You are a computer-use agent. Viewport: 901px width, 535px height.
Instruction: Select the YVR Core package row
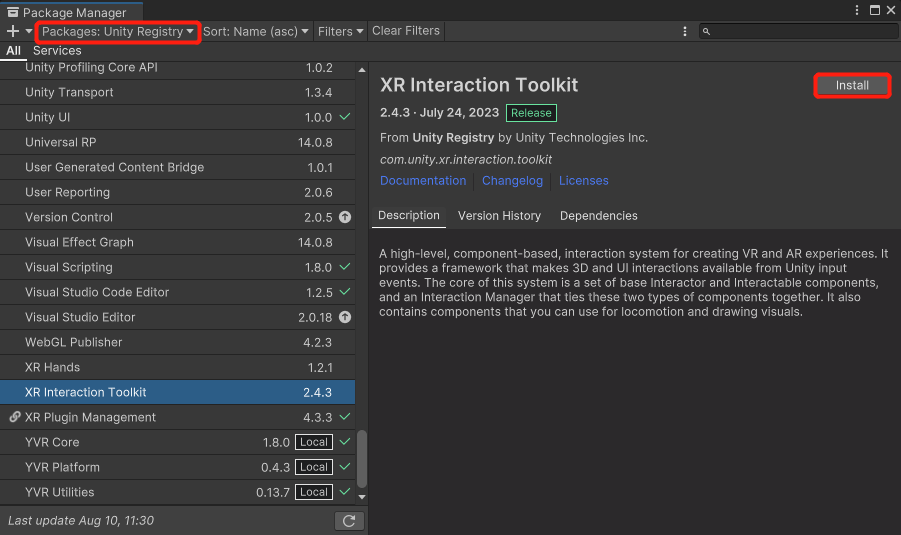coord(178,442)
